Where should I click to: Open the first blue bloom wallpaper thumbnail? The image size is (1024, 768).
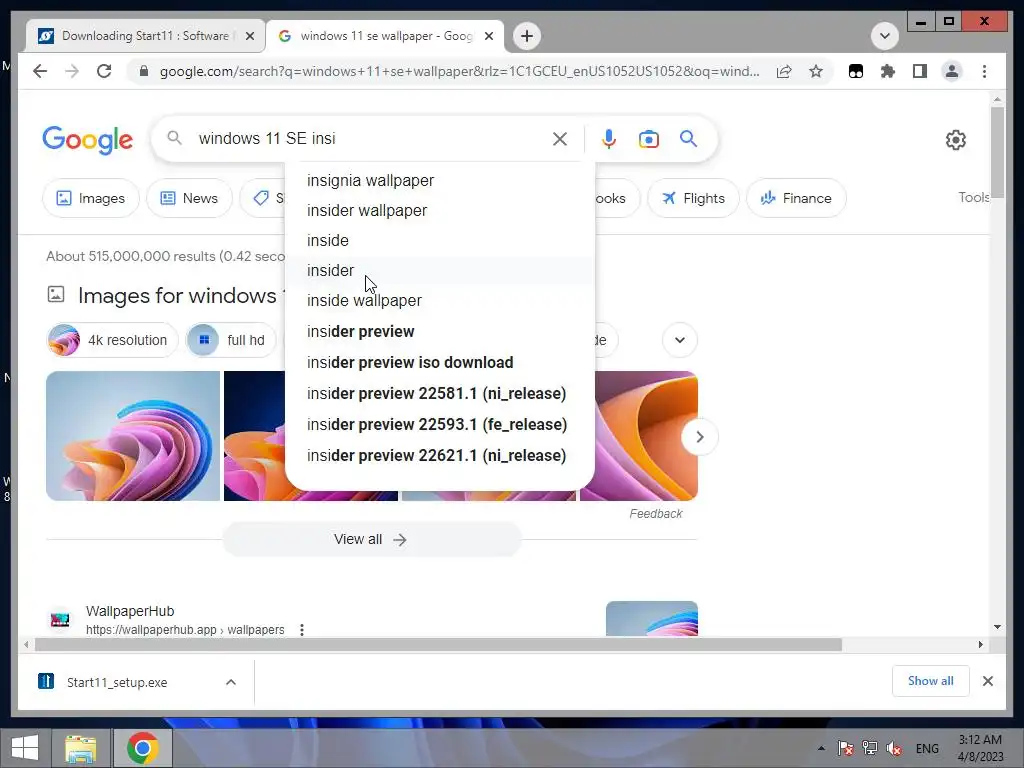click(x=133, y=436)
